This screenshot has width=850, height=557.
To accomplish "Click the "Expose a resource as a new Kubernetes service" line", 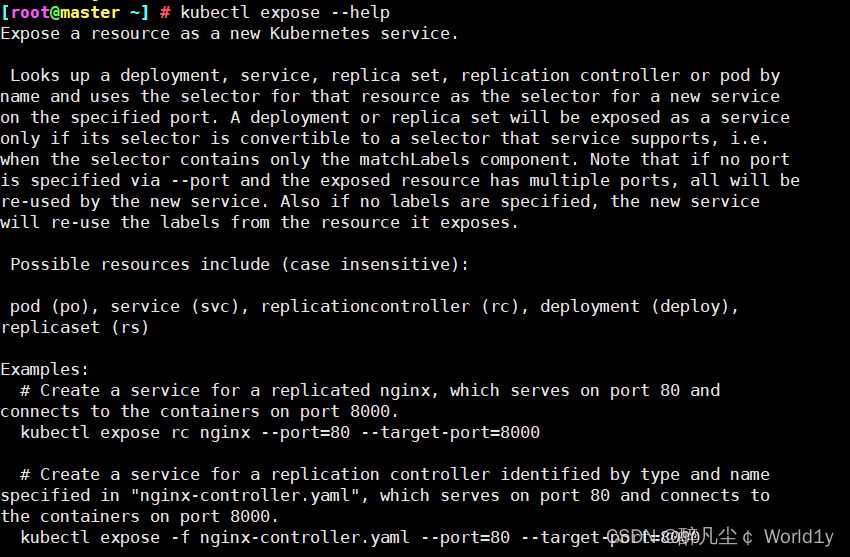I will [x=229, y=33].
